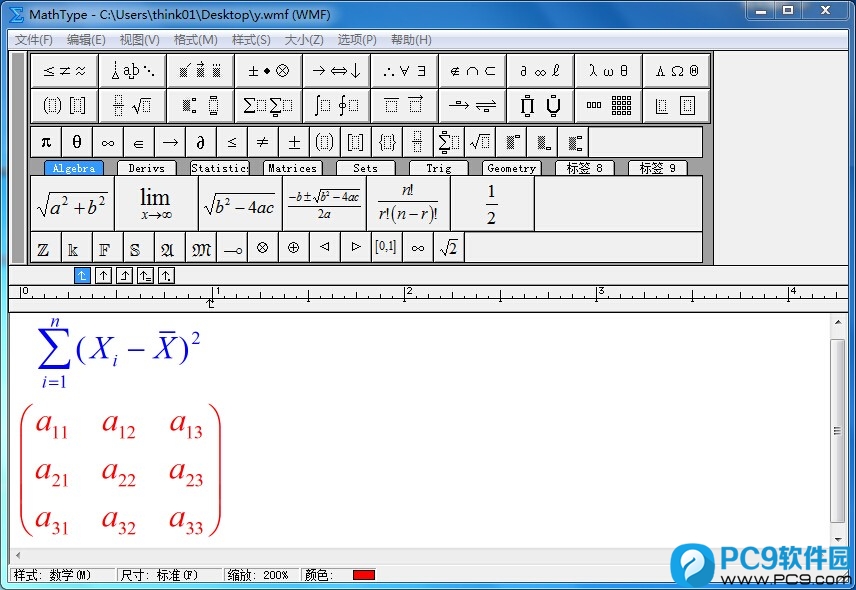Insert the one-half fraction expression
The width and height of the screenshot is (856, 590).
click(492, 204)
